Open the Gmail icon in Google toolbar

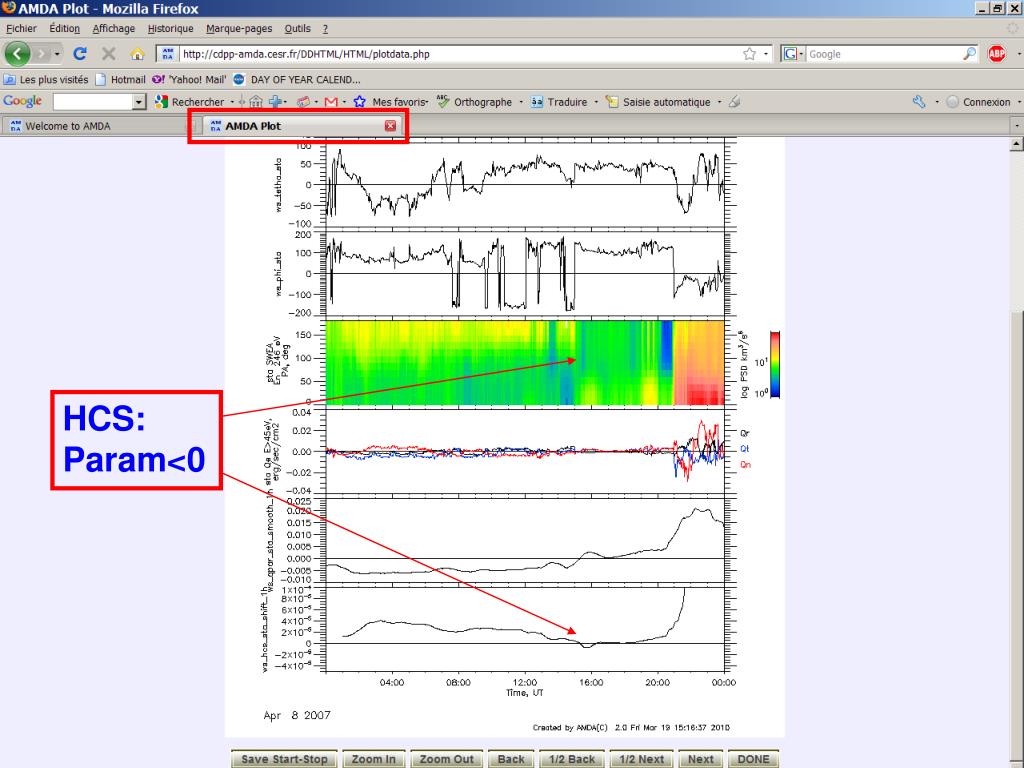(x=331, y=102)
